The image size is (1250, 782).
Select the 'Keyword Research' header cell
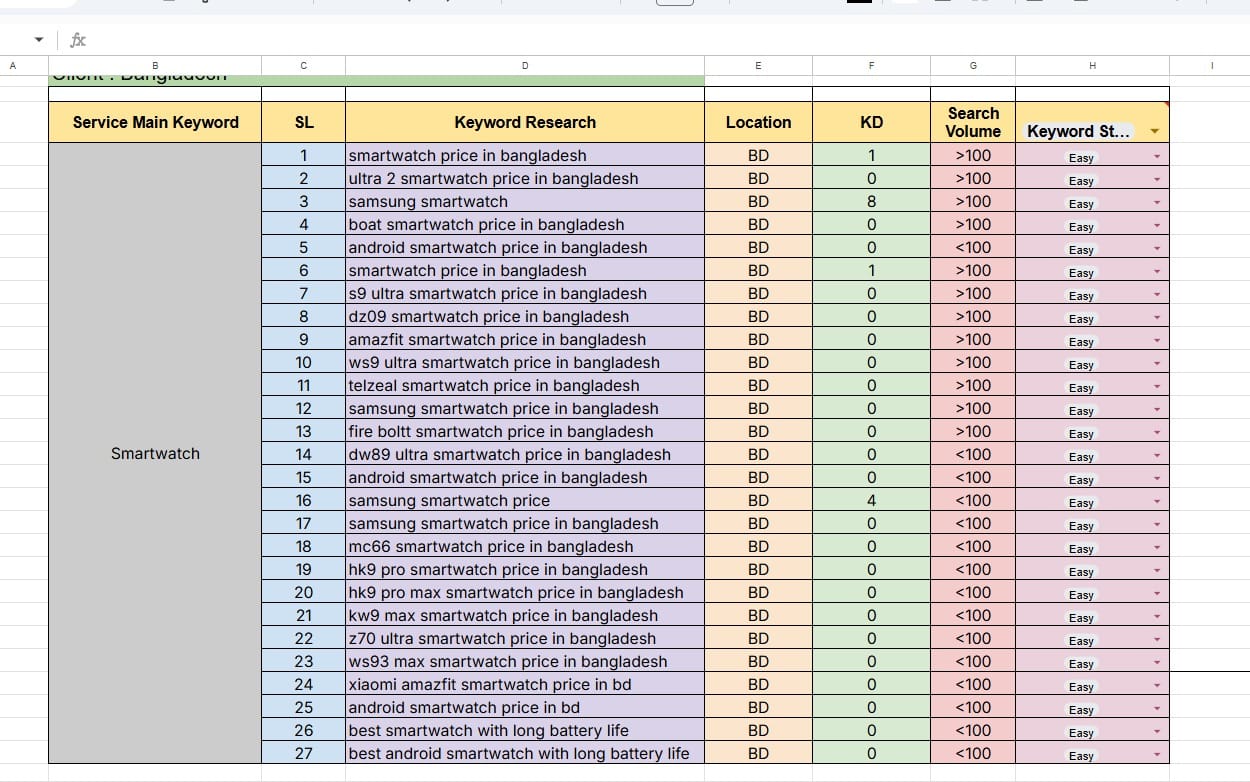[x=524, y=121]
